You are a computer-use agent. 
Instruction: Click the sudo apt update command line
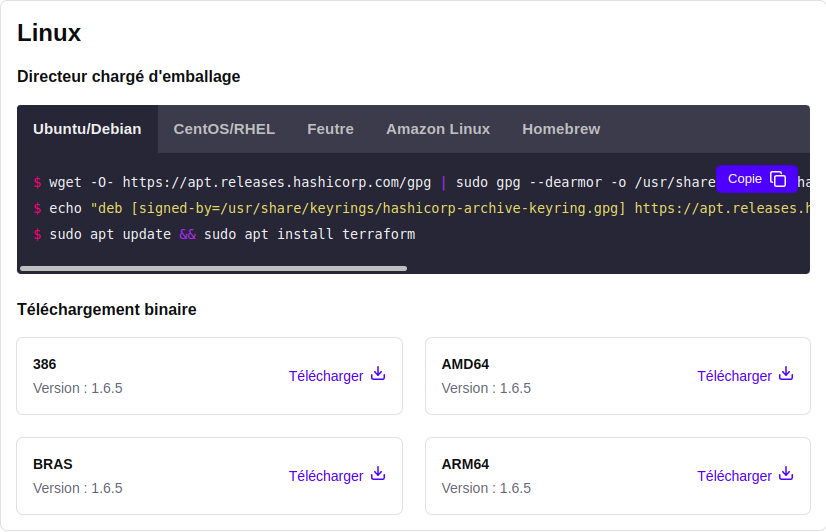224,234
